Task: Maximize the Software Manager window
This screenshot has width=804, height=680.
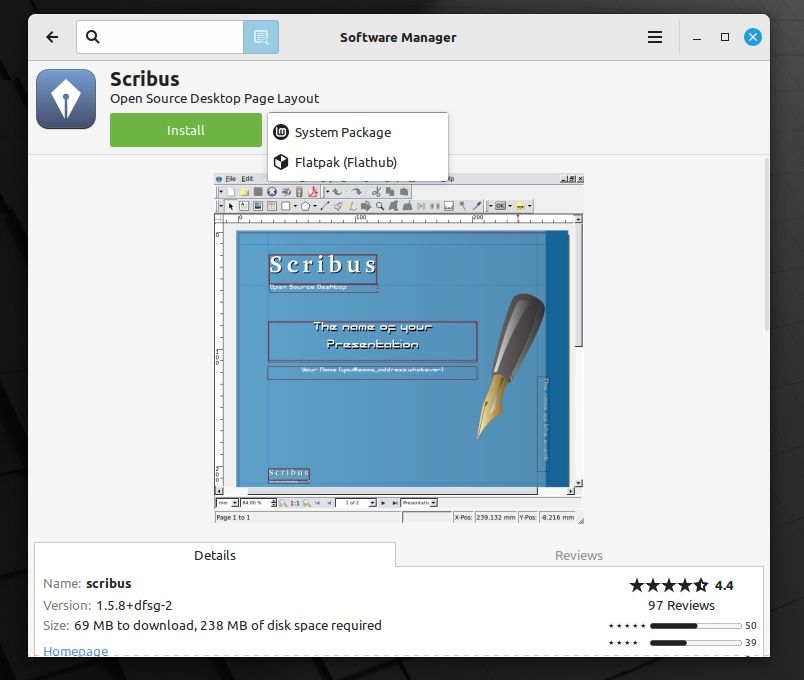Action: click(725, 37)
